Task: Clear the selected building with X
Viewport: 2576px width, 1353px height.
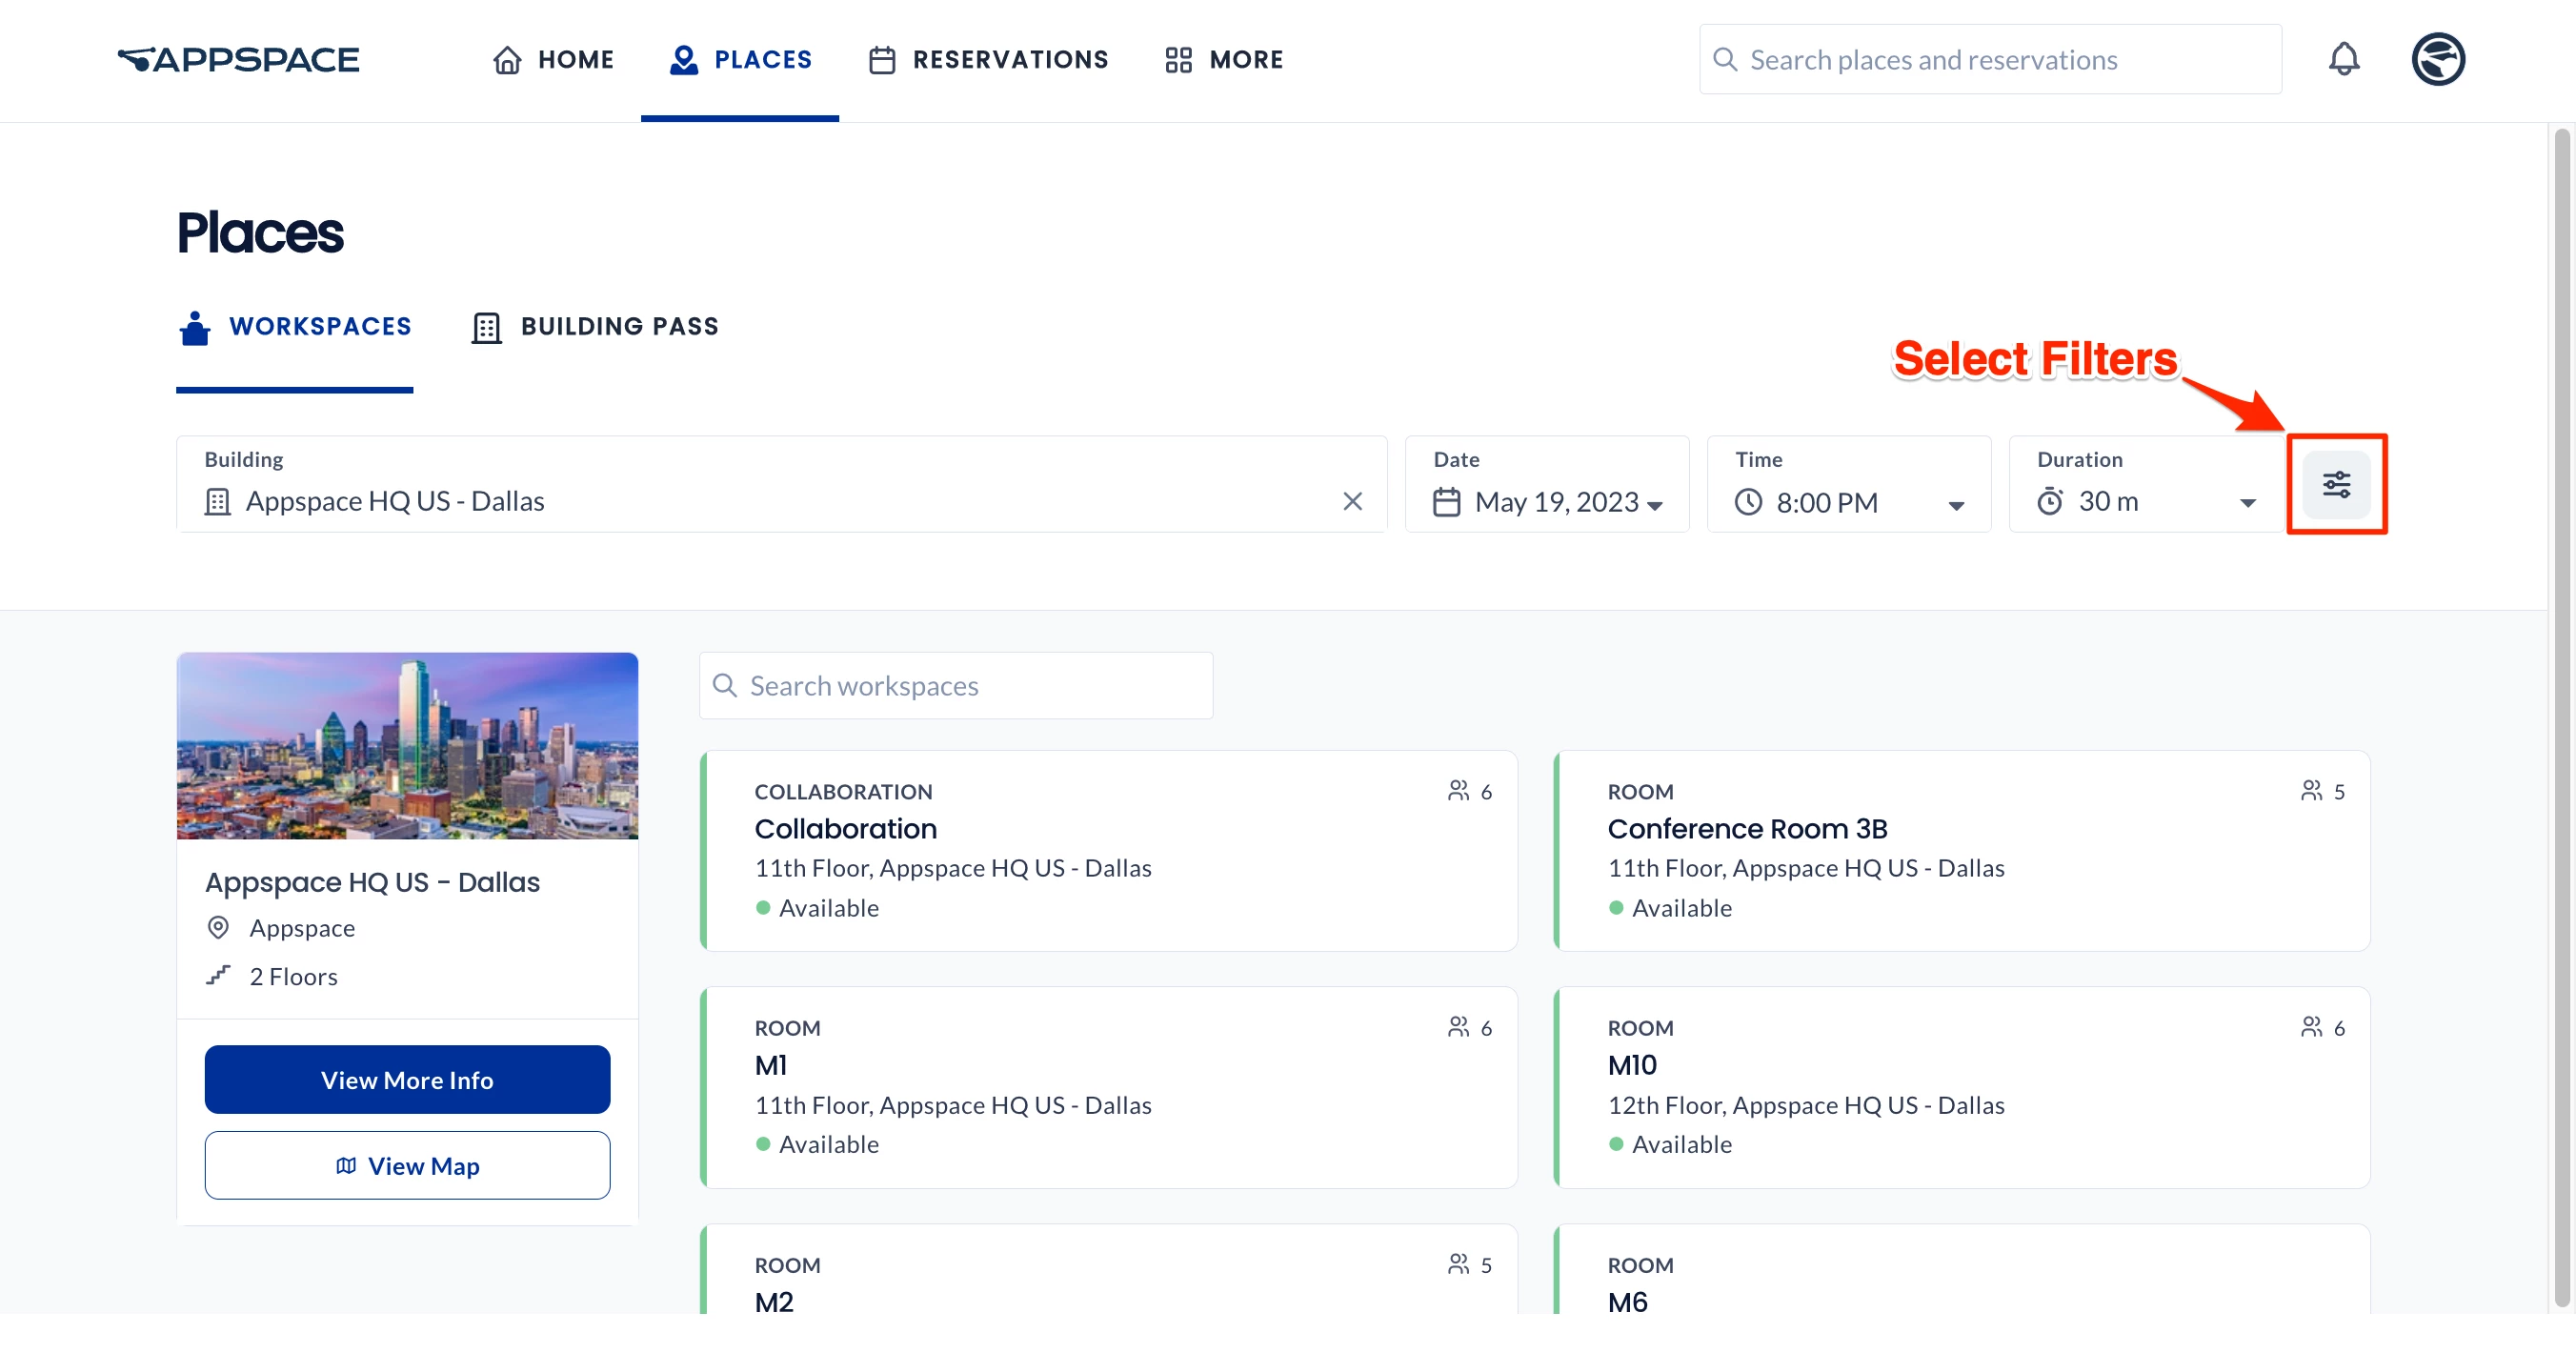Action: 1352,501
